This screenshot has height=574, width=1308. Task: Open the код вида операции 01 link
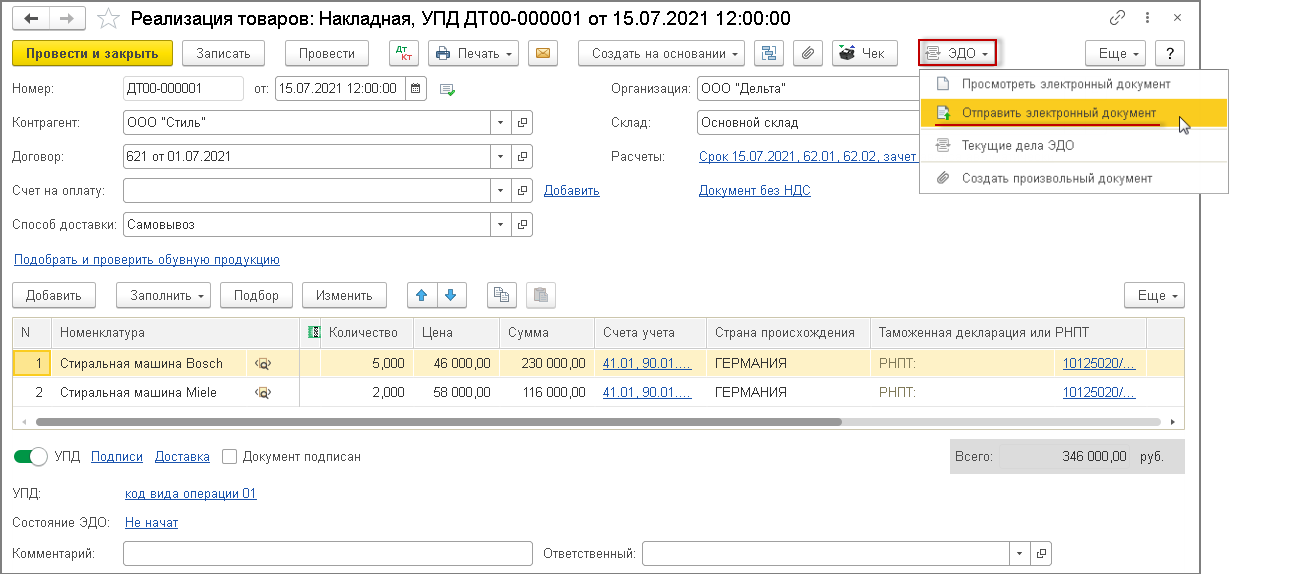[x=191, y=493]
